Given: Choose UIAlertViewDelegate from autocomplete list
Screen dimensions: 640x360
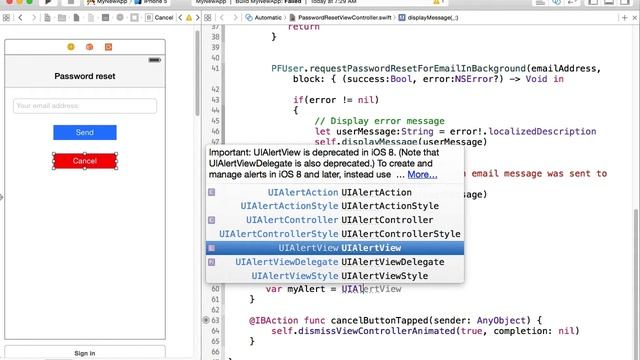Looking at the screenshot, I should pyautogui.click(x=335, y=262).
